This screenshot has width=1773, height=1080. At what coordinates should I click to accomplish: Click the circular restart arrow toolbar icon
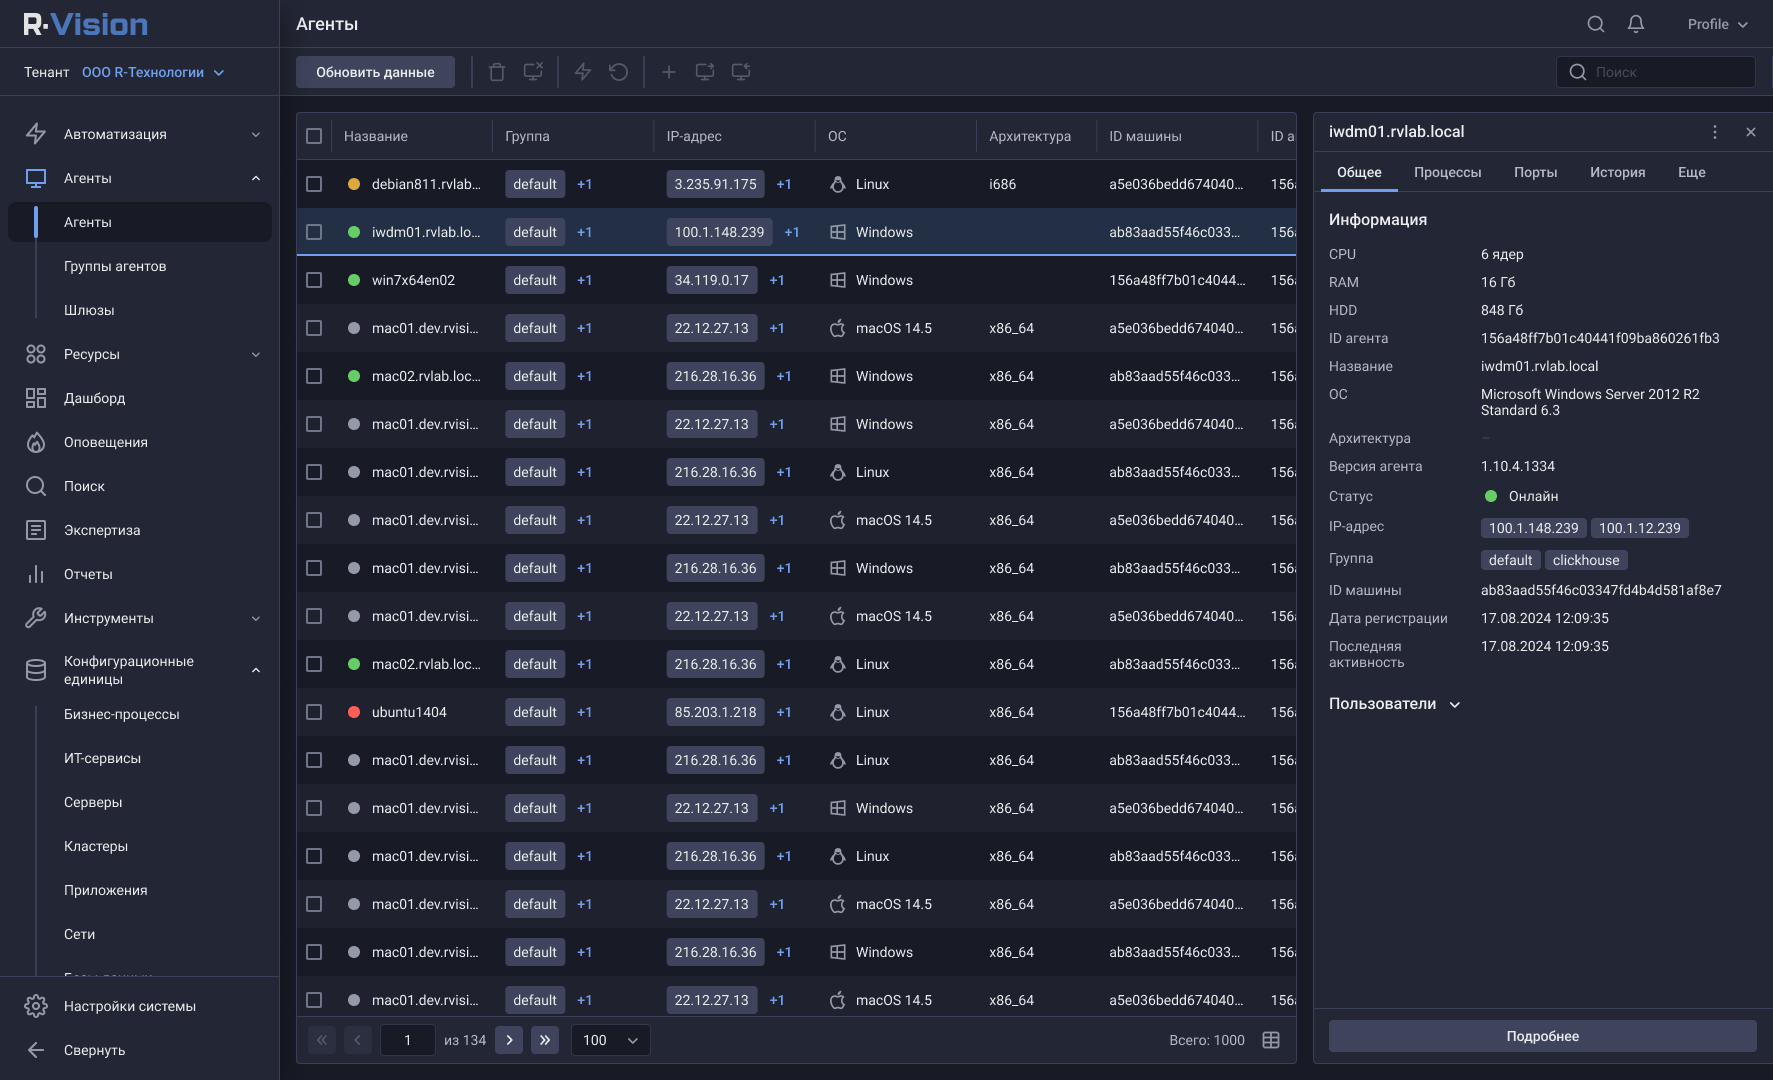click(619, 72)
